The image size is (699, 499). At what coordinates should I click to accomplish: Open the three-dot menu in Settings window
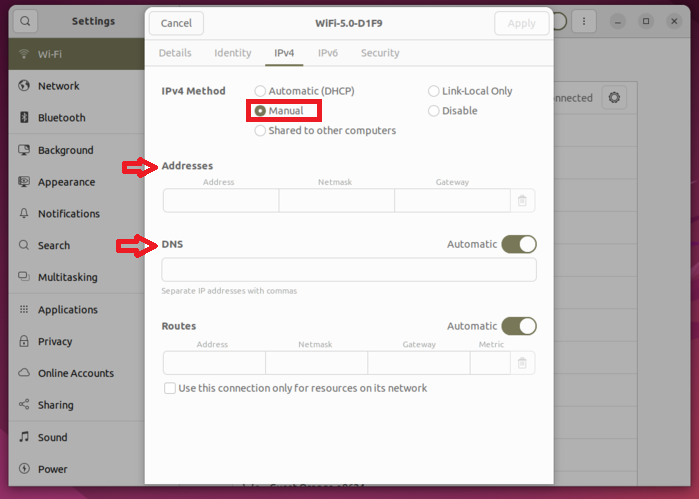pyautogui.click(x=584, y=21)
